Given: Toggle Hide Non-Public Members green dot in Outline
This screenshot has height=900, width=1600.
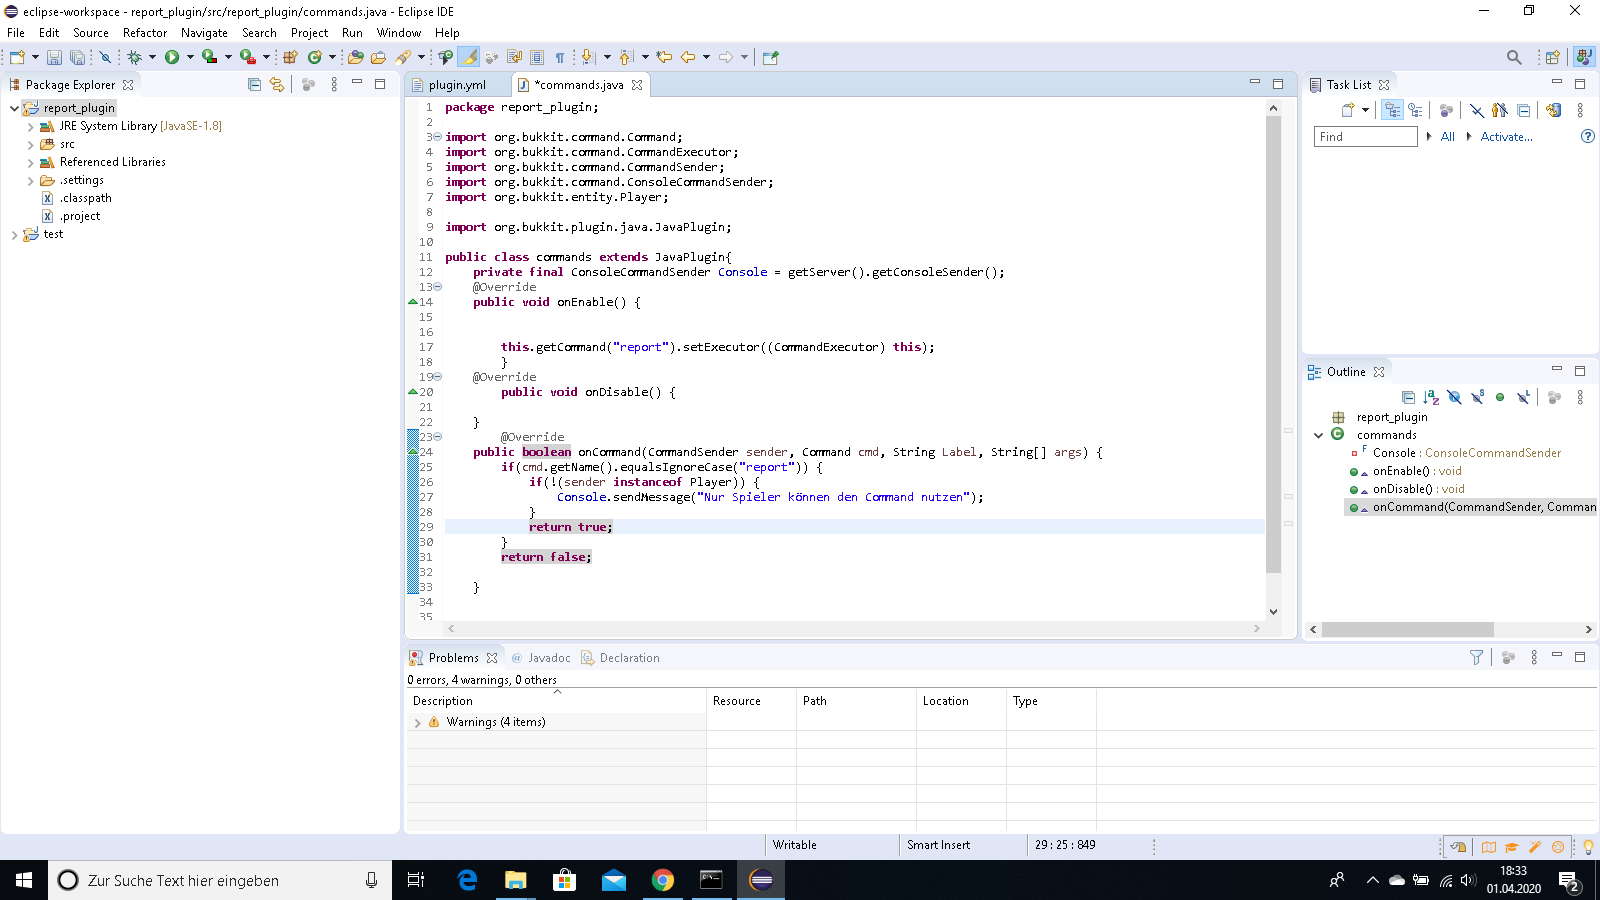Looking at the screenshot, I should [x=1500, y=397].
